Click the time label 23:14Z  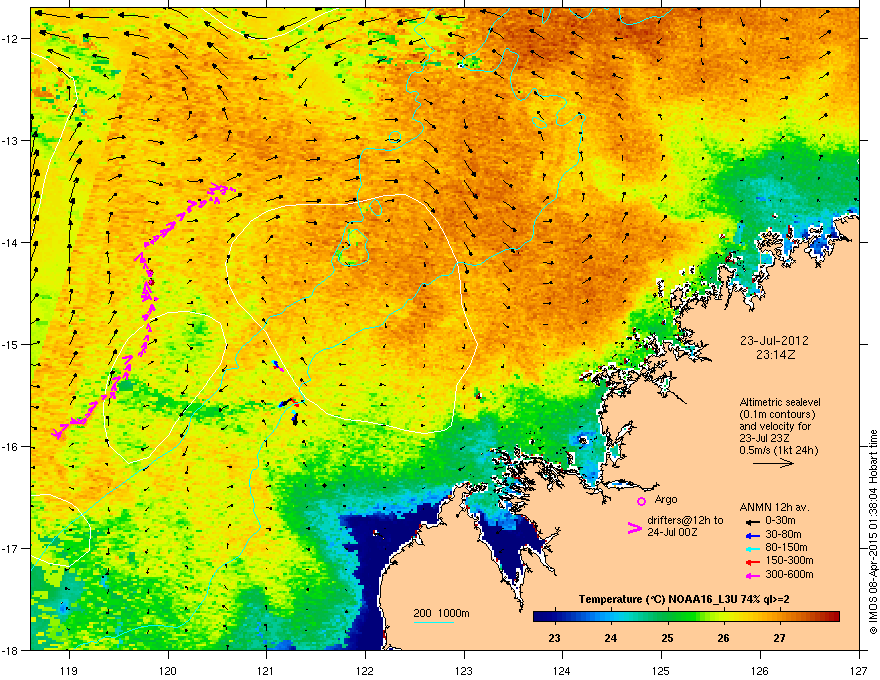775,355
